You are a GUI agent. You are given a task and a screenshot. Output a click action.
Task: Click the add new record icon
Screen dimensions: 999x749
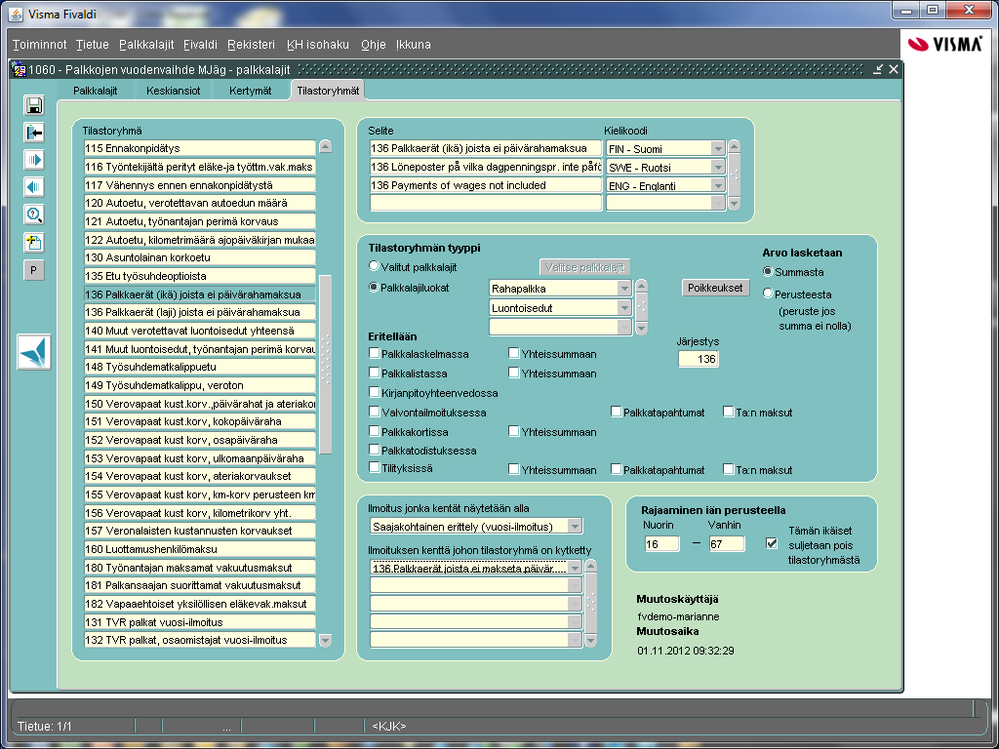tap(34, 243)
